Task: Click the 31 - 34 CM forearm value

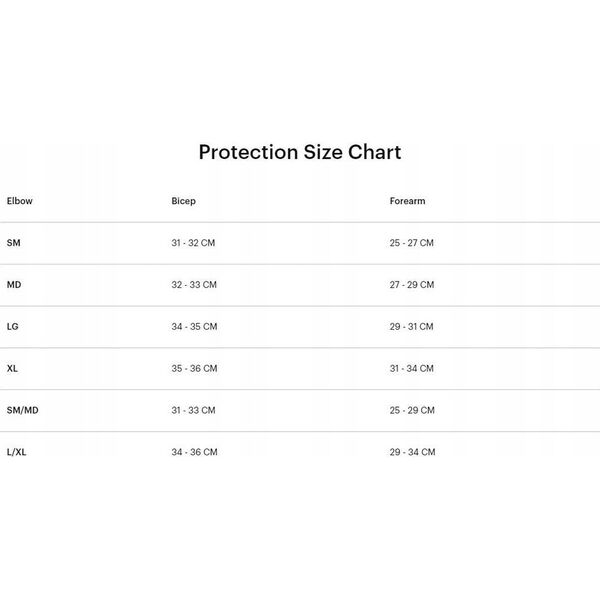Action: [x=412, y=368]
